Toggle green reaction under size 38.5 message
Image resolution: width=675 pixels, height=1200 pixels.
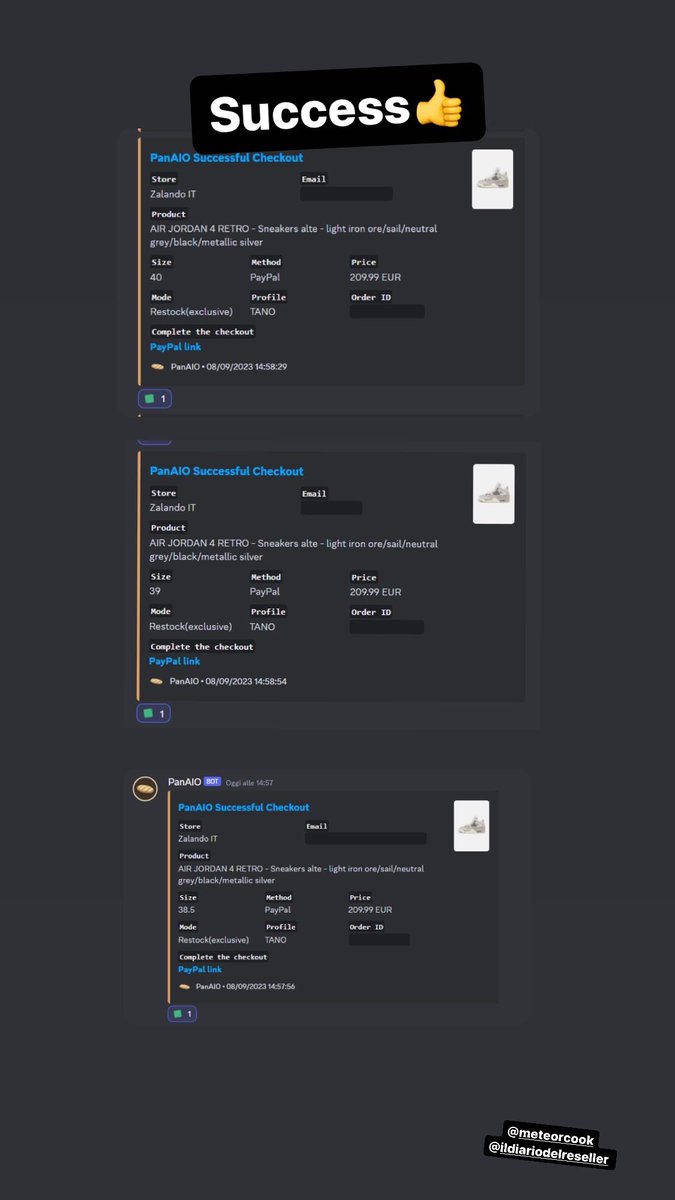(182, 1013)
